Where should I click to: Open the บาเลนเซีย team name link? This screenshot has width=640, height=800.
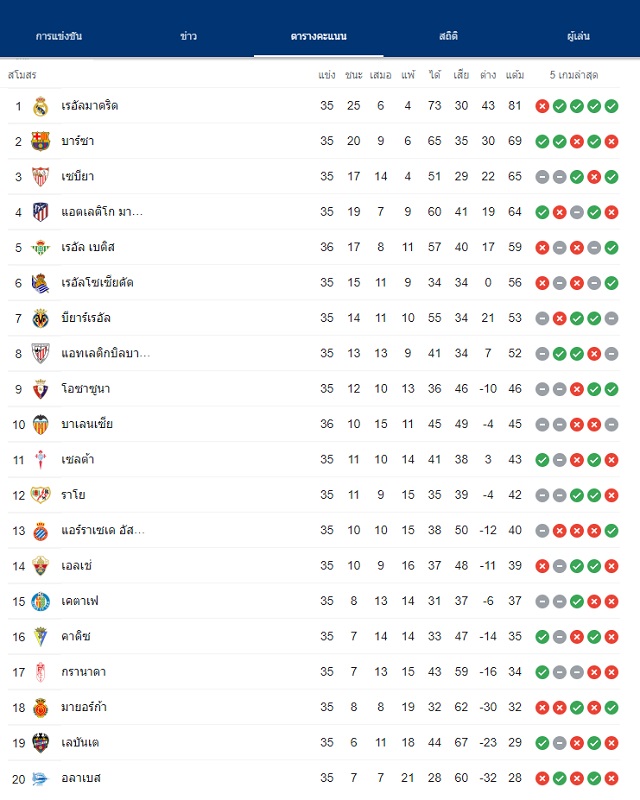87,424
